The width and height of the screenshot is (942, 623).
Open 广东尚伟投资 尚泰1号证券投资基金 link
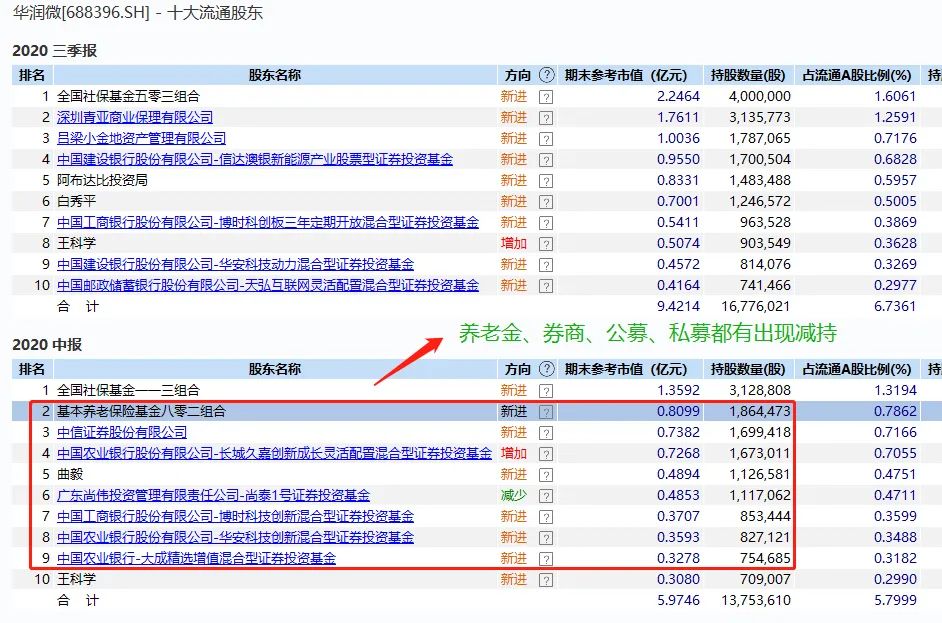tap(213, 496)
